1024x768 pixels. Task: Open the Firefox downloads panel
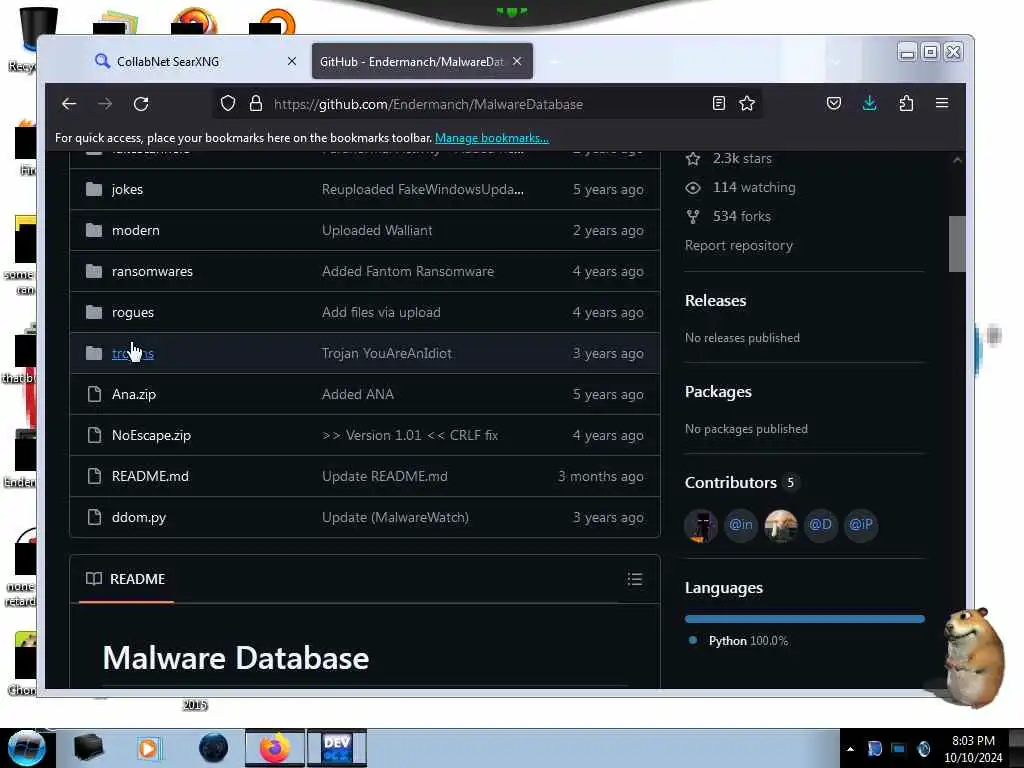coord(869,103)
